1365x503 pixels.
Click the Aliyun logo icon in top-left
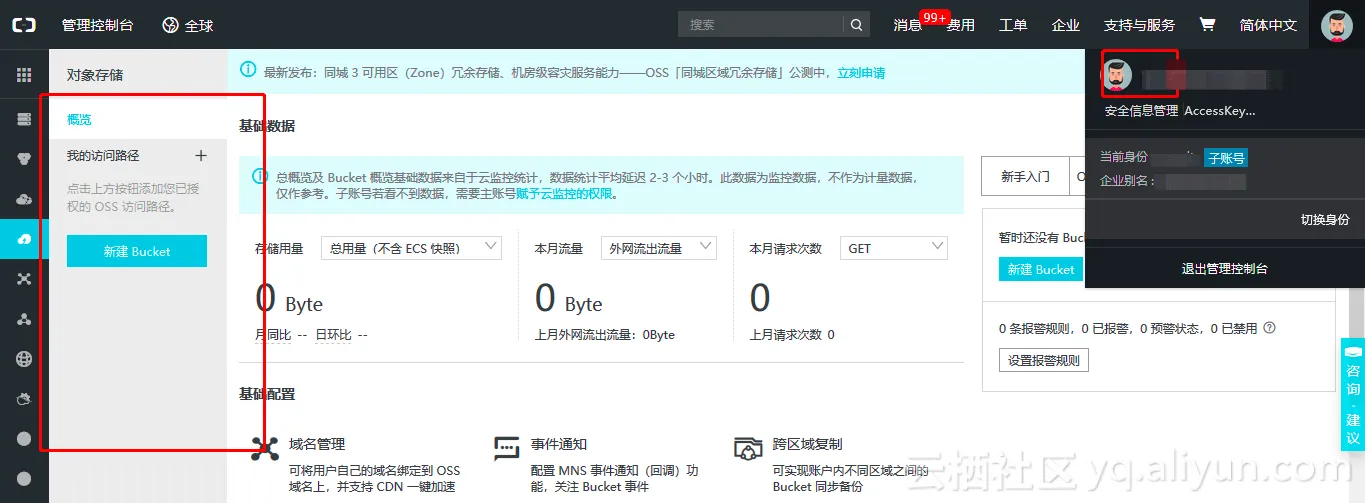[24, 25]
